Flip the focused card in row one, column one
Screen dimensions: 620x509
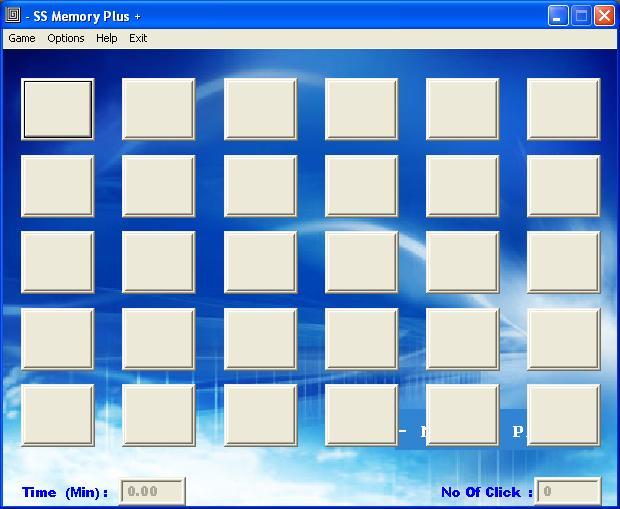pos(58,109)
